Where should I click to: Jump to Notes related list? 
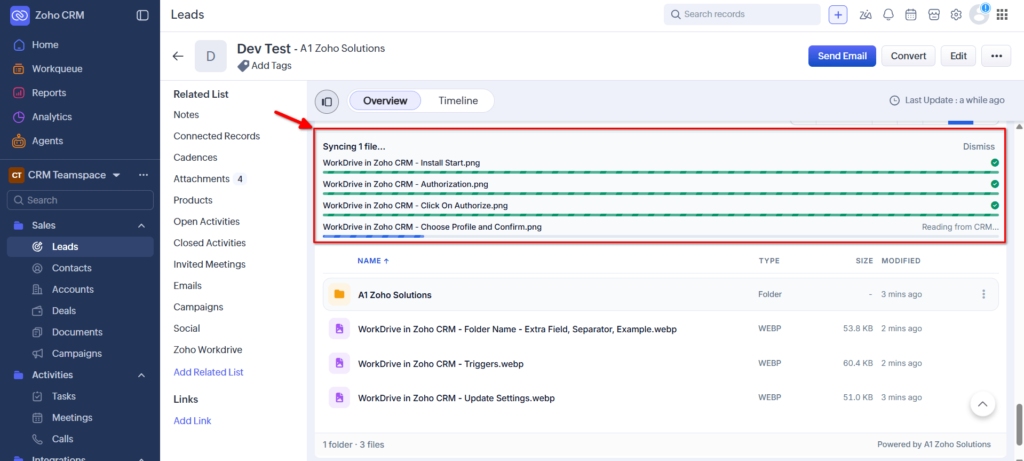186,114
